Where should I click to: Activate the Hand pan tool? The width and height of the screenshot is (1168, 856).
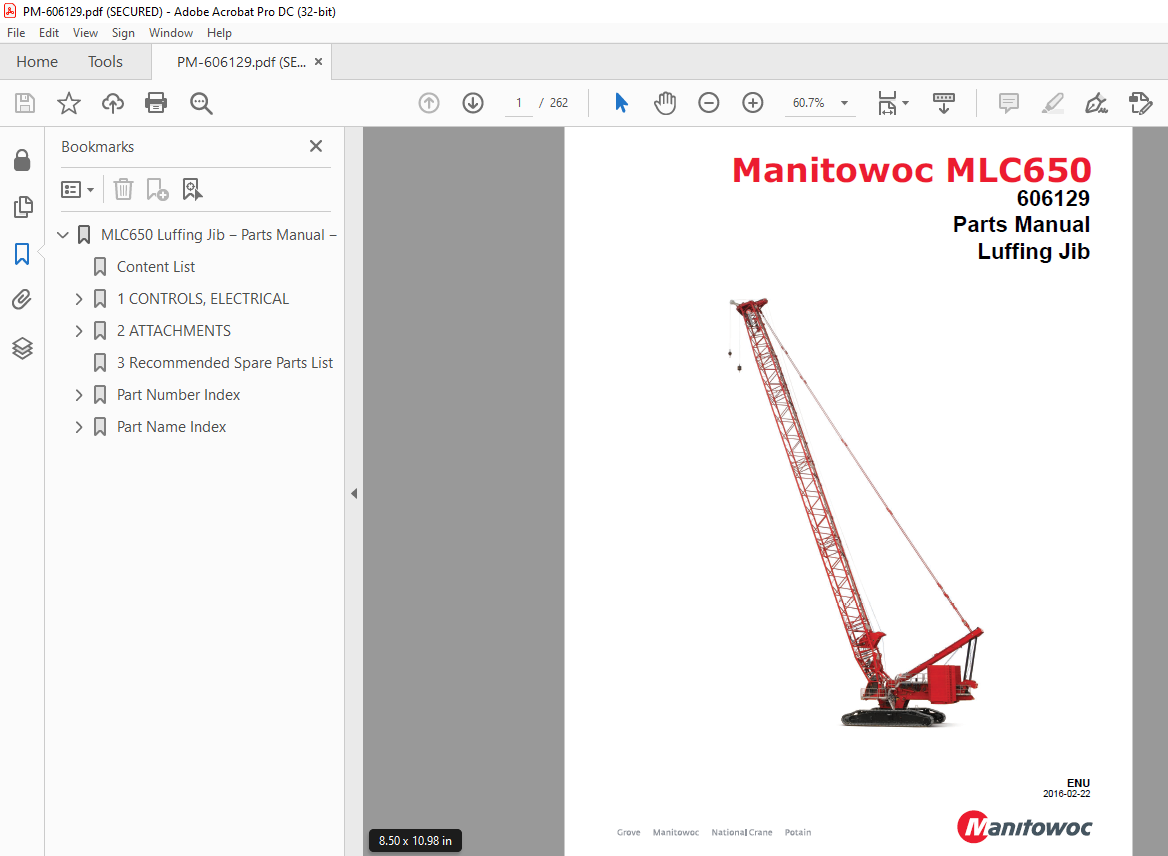664,103
